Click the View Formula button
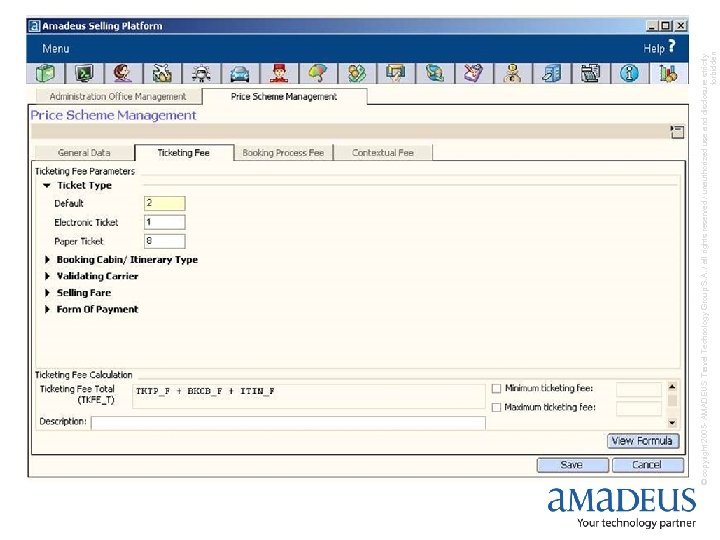Screen dimensions: 720x540 643,441
